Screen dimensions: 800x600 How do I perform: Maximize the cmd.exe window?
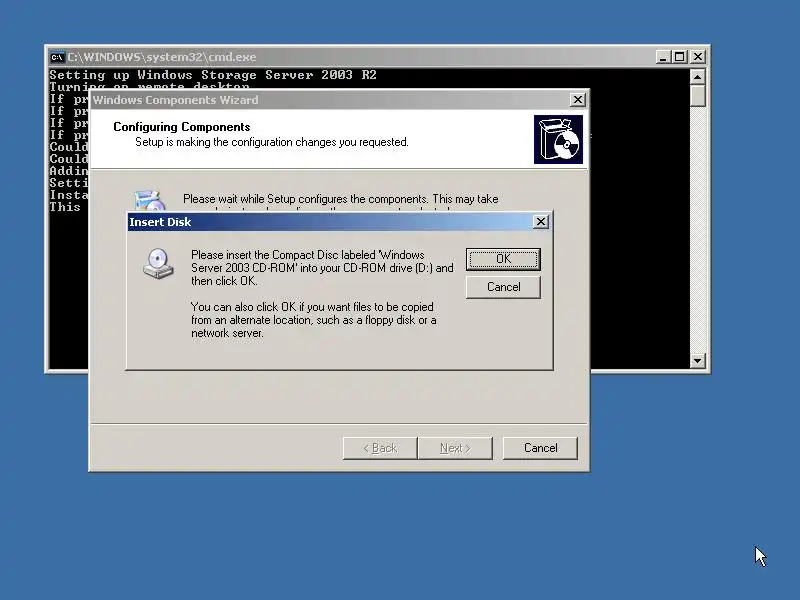click(680, 57)
